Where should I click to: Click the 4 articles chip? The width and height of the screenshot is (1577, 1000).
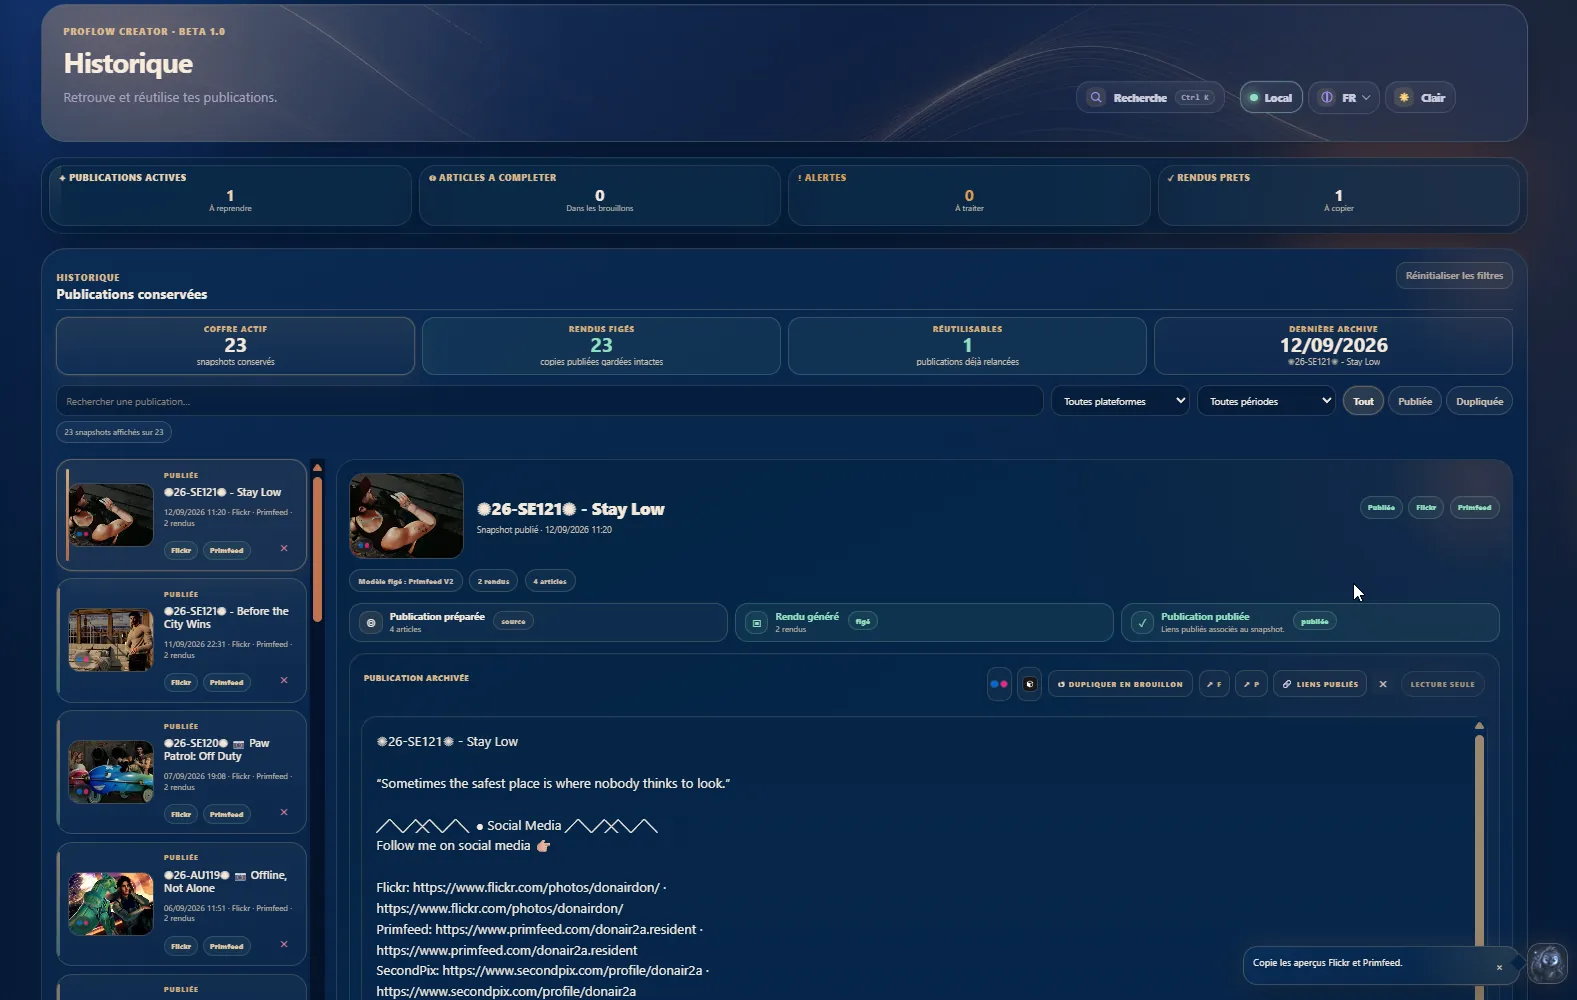click(550, 581)
